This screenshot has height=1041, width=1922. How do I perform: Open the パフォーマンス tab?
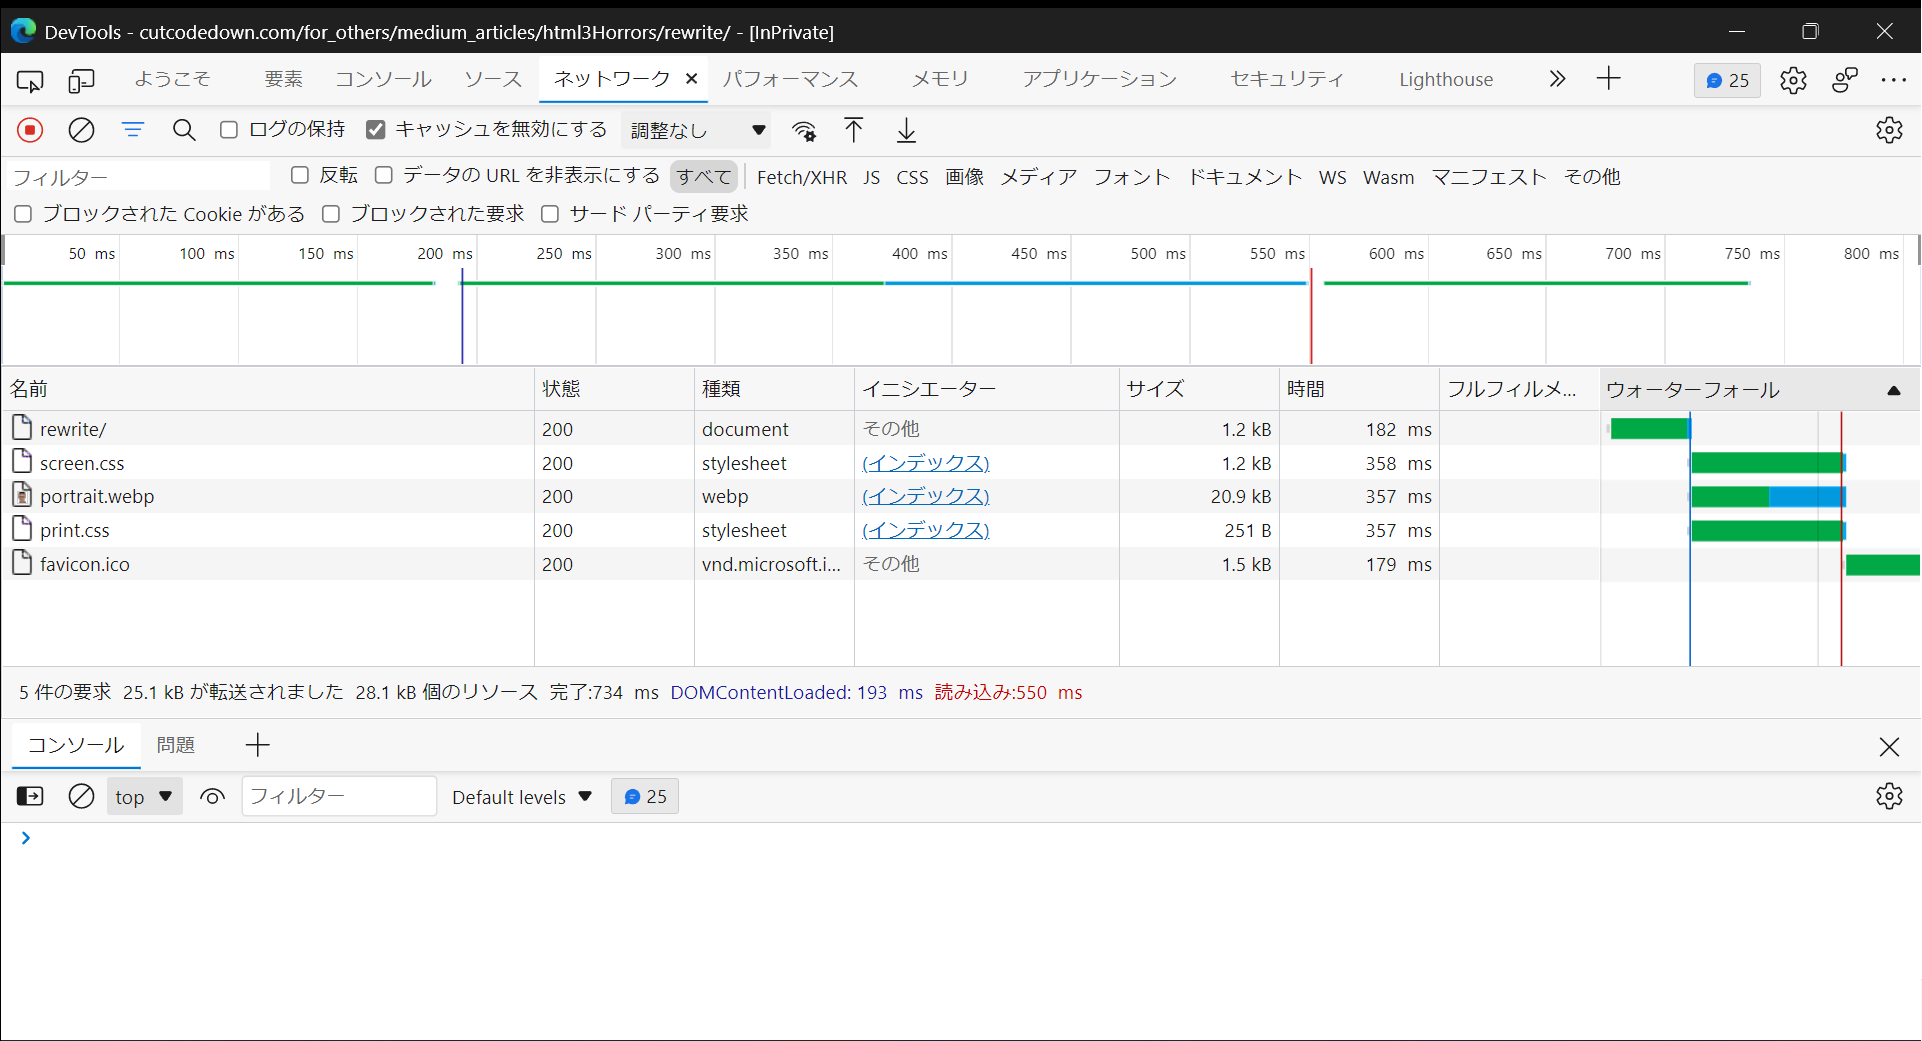point(790,79)
